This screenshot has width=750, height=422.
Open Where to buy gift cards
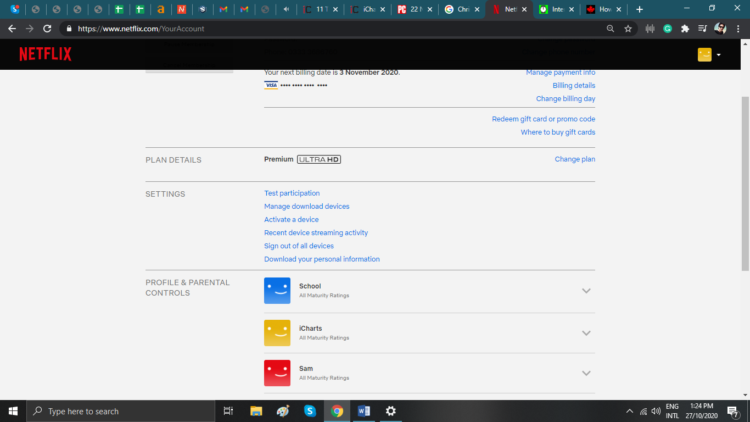(558, 132)
